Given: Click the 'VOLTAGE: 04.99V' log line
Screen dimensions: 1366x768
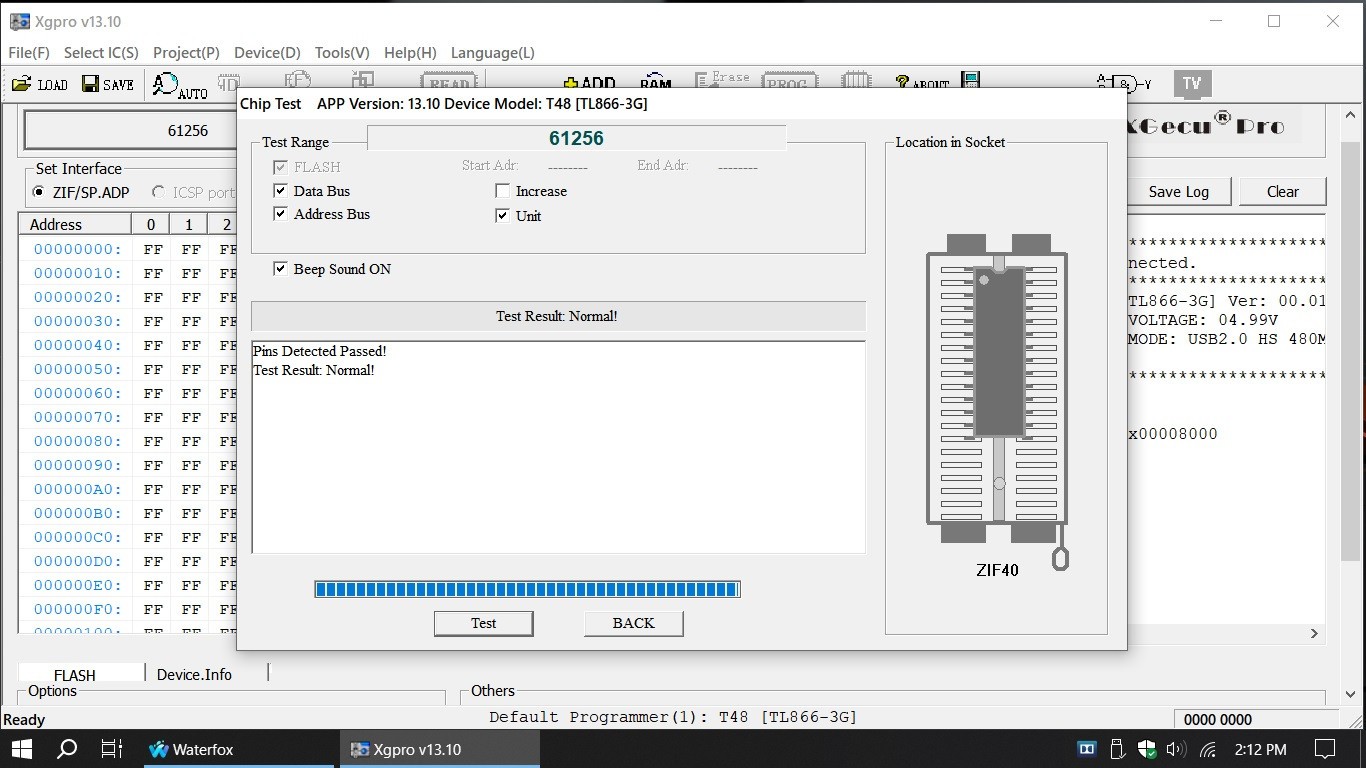Looking at the screenshot, I should point(1203,320).
